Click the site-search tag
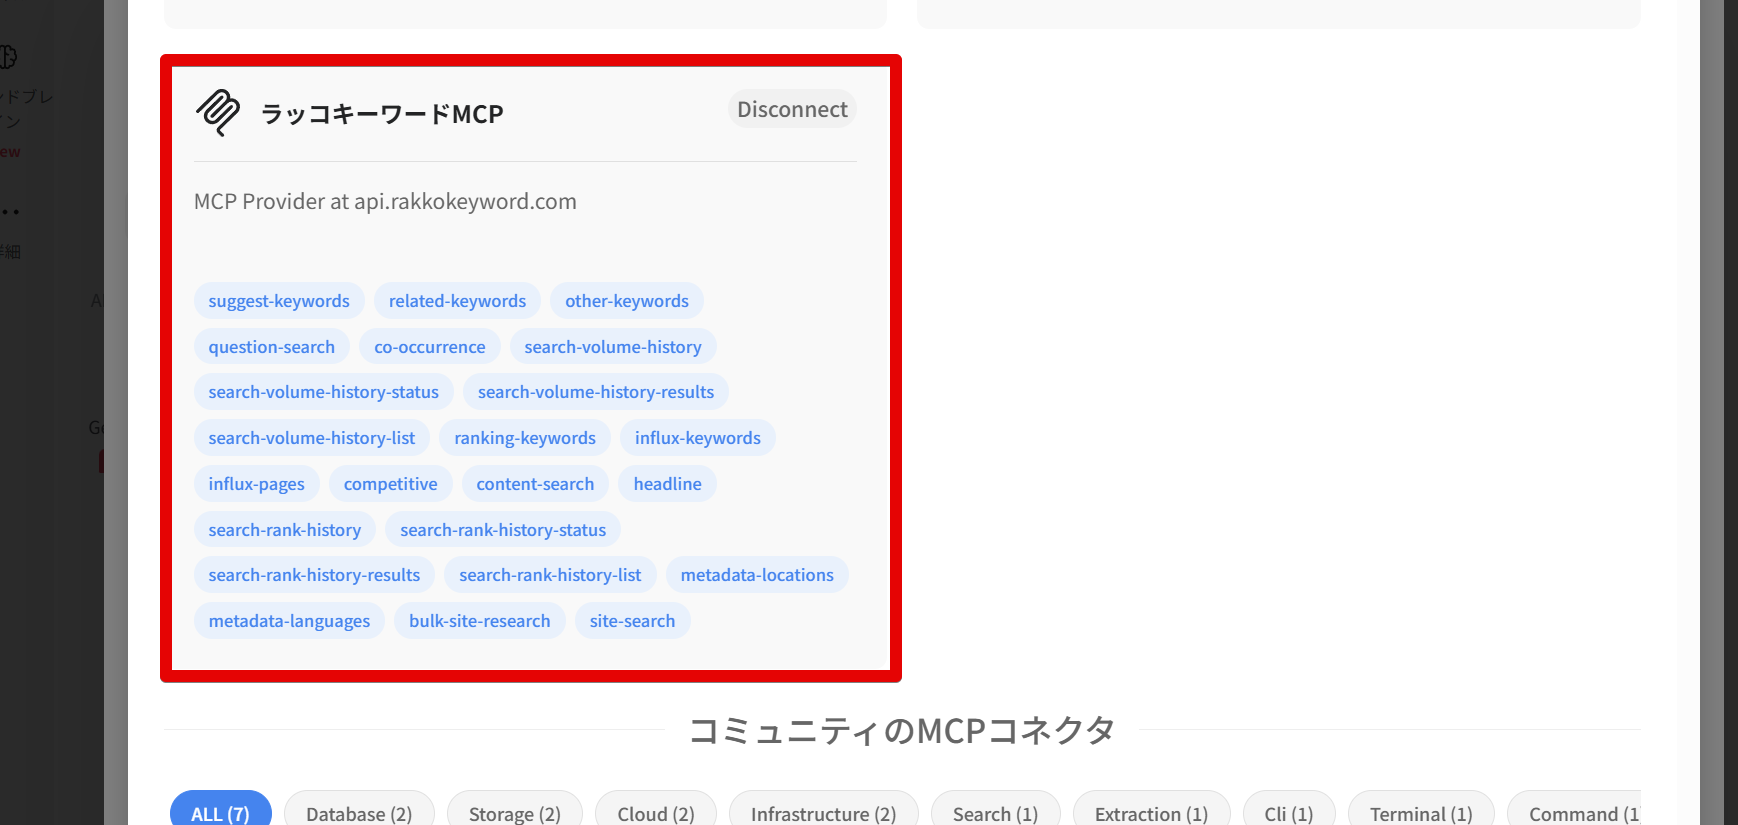This screenshot has height=825, width=1738. (x=632, y=621)
